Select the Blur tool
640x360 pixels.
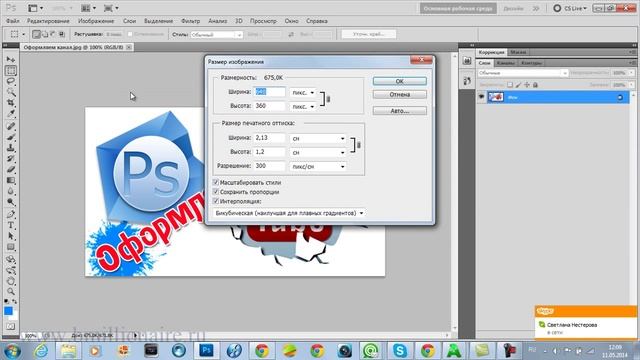point(11,191)
